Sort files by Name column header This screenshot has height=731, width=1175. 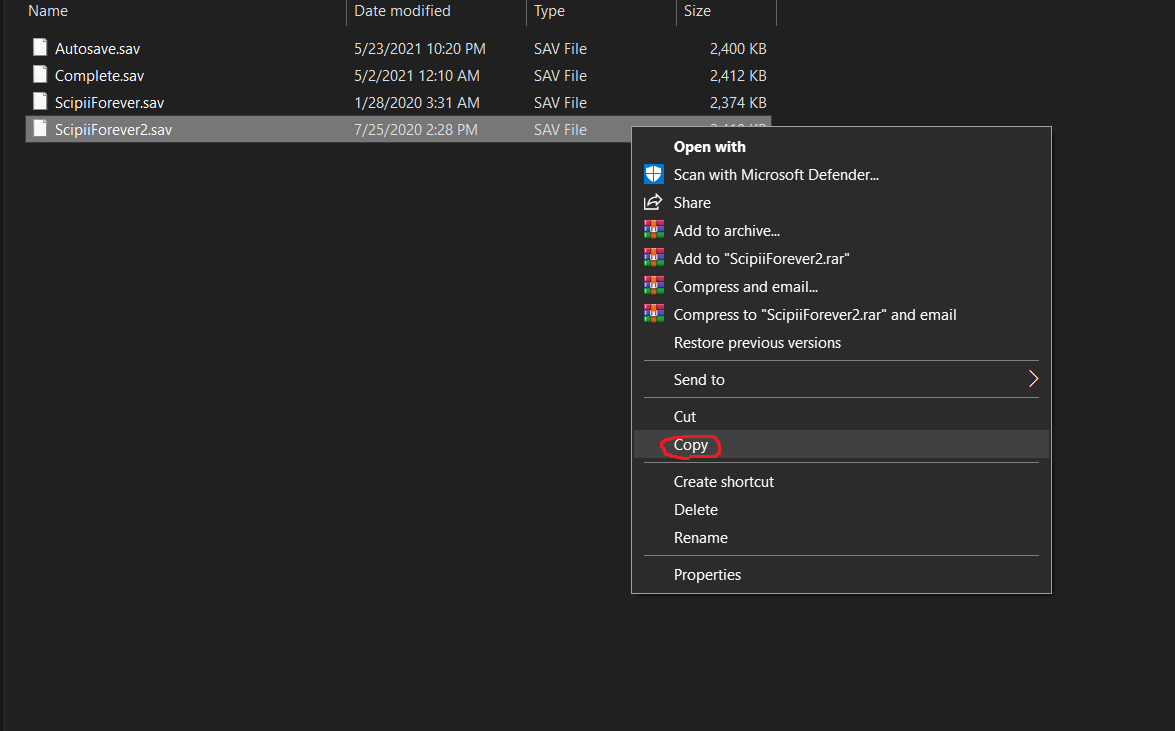(x=48, y=11)
